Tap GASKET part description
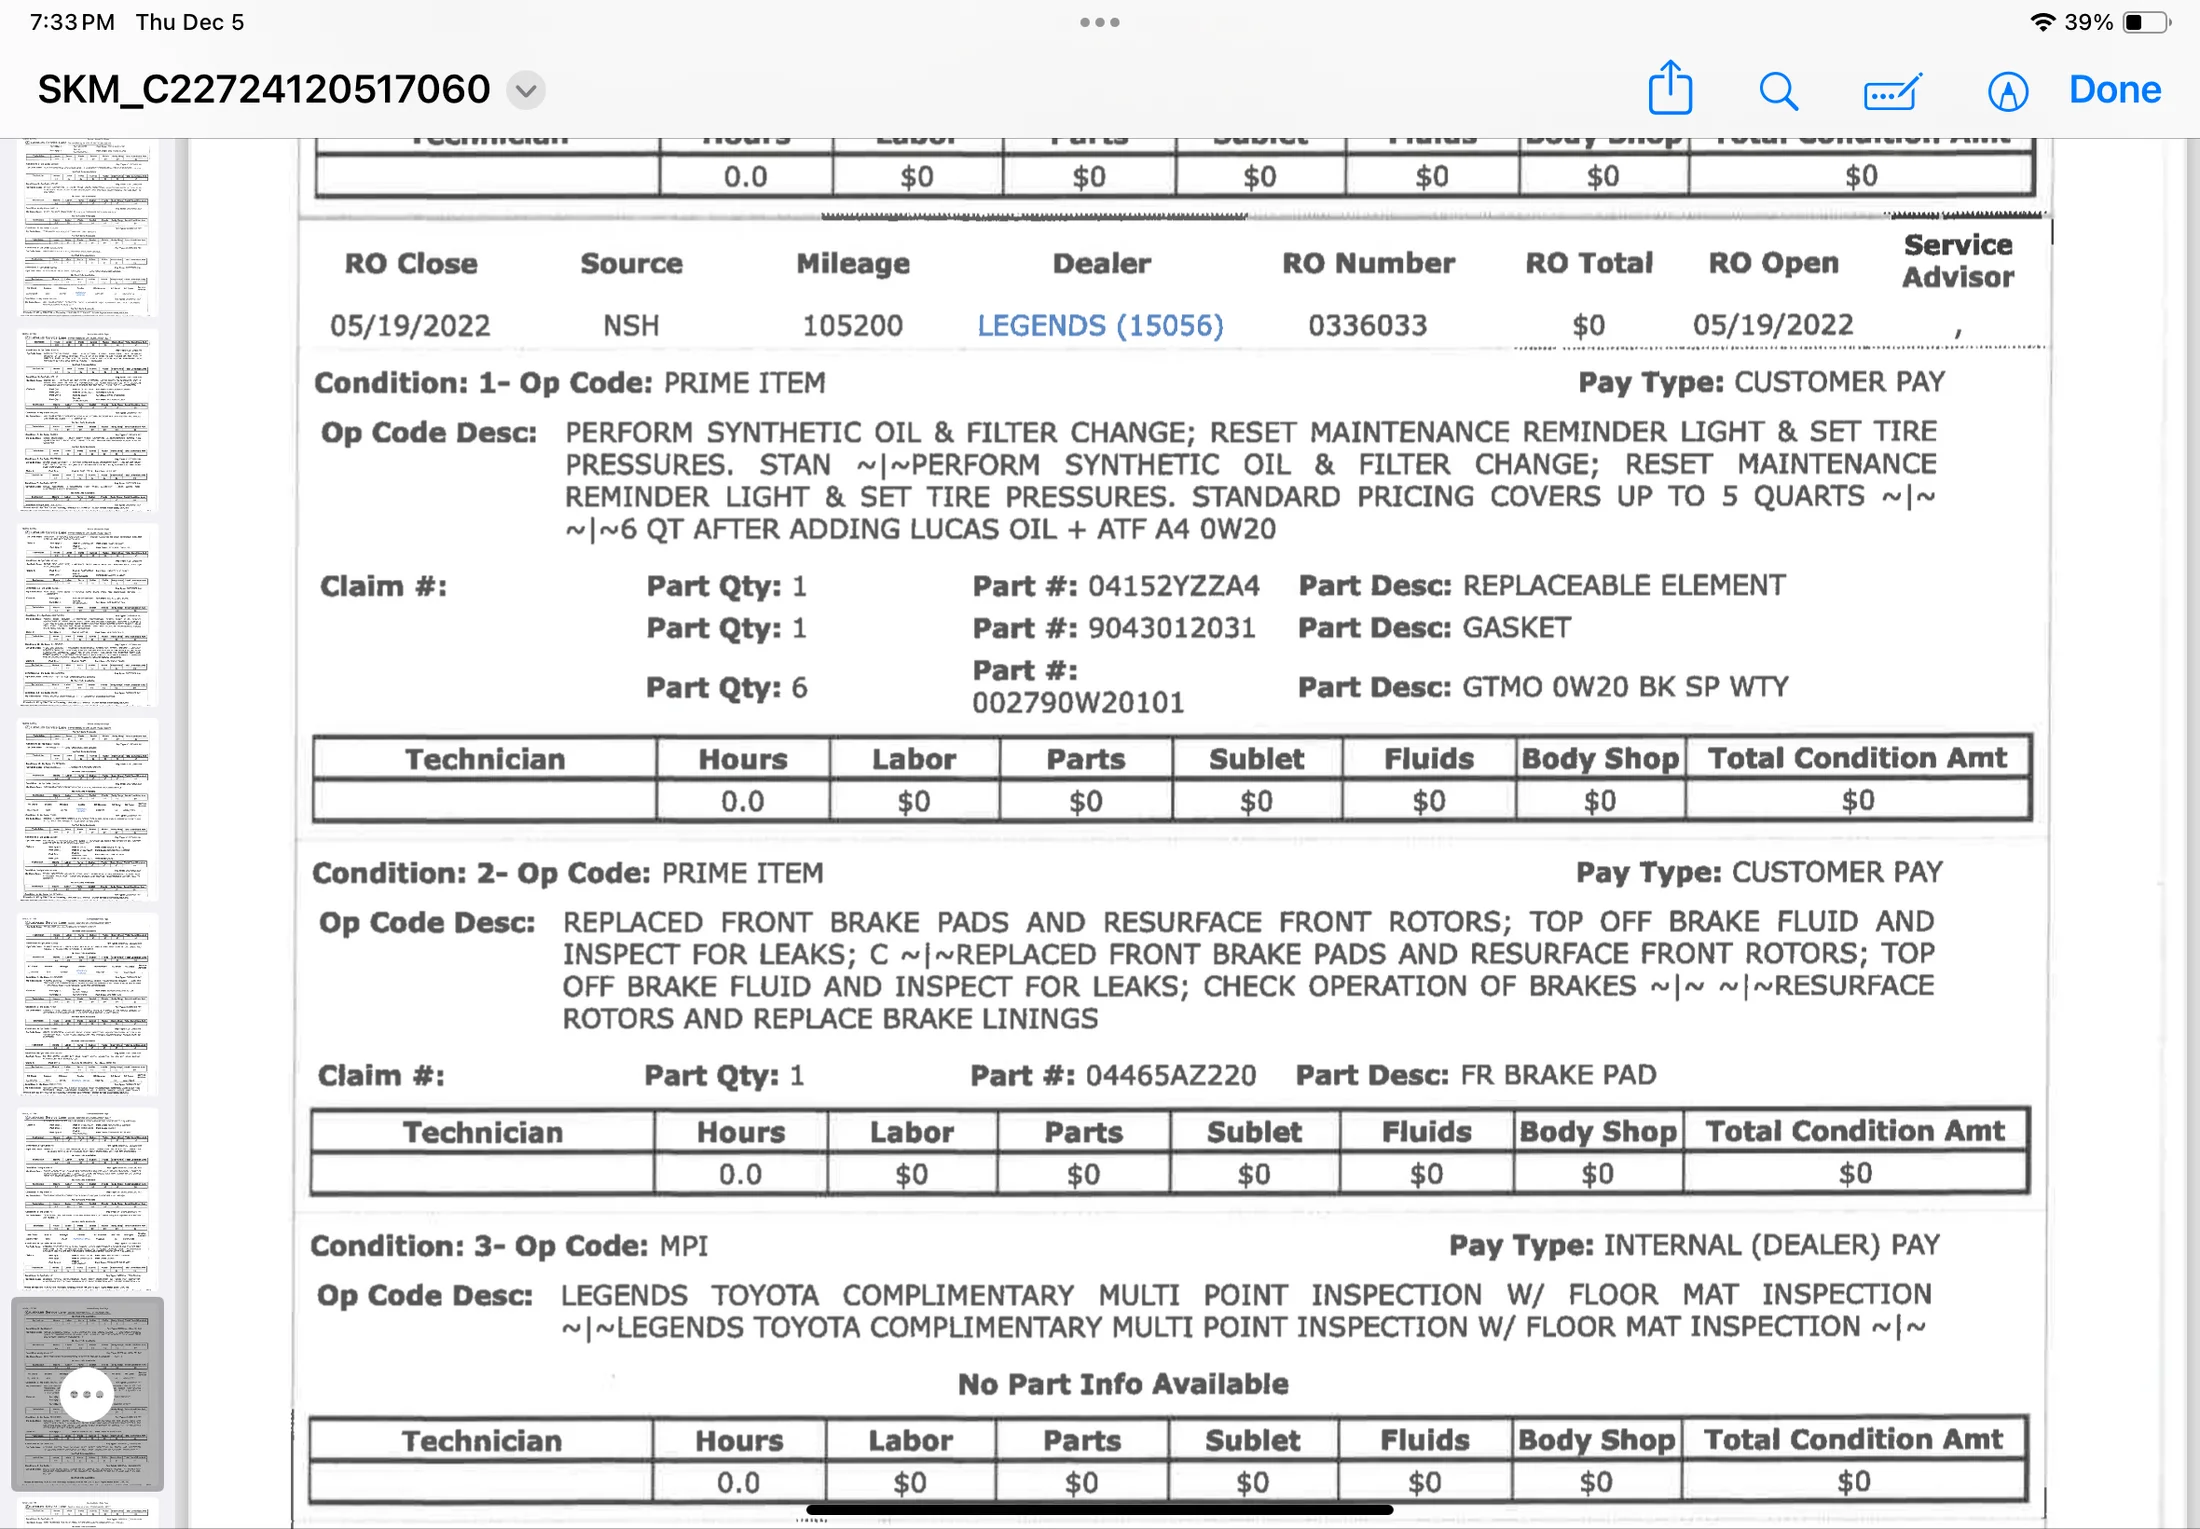 [x=1517, y=628]
